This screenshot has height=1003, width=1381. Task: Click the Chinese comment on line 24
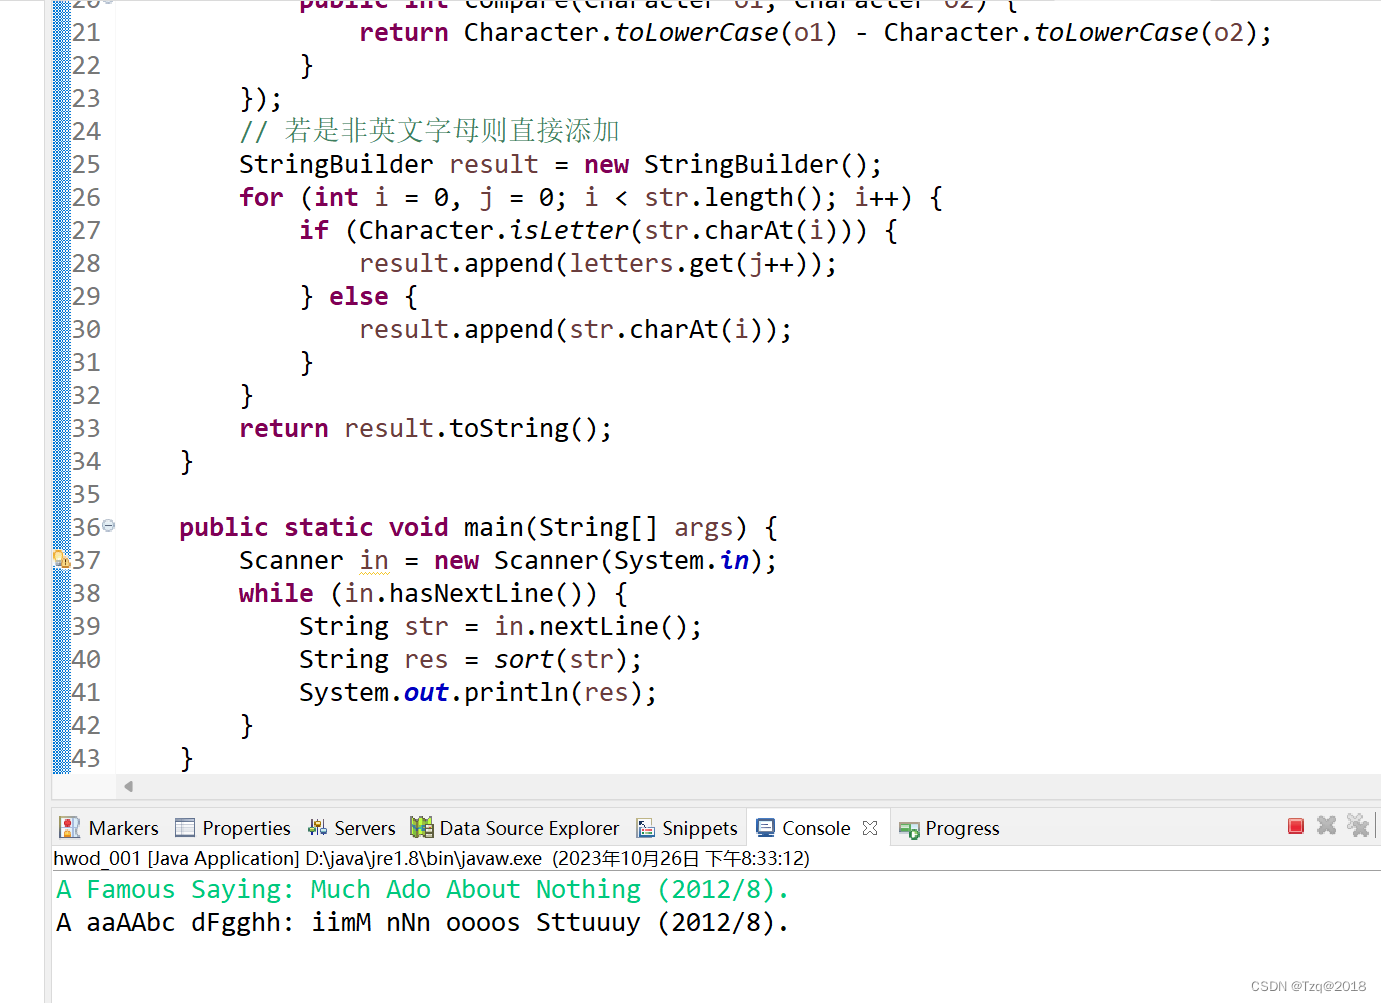tap(429, 131)
